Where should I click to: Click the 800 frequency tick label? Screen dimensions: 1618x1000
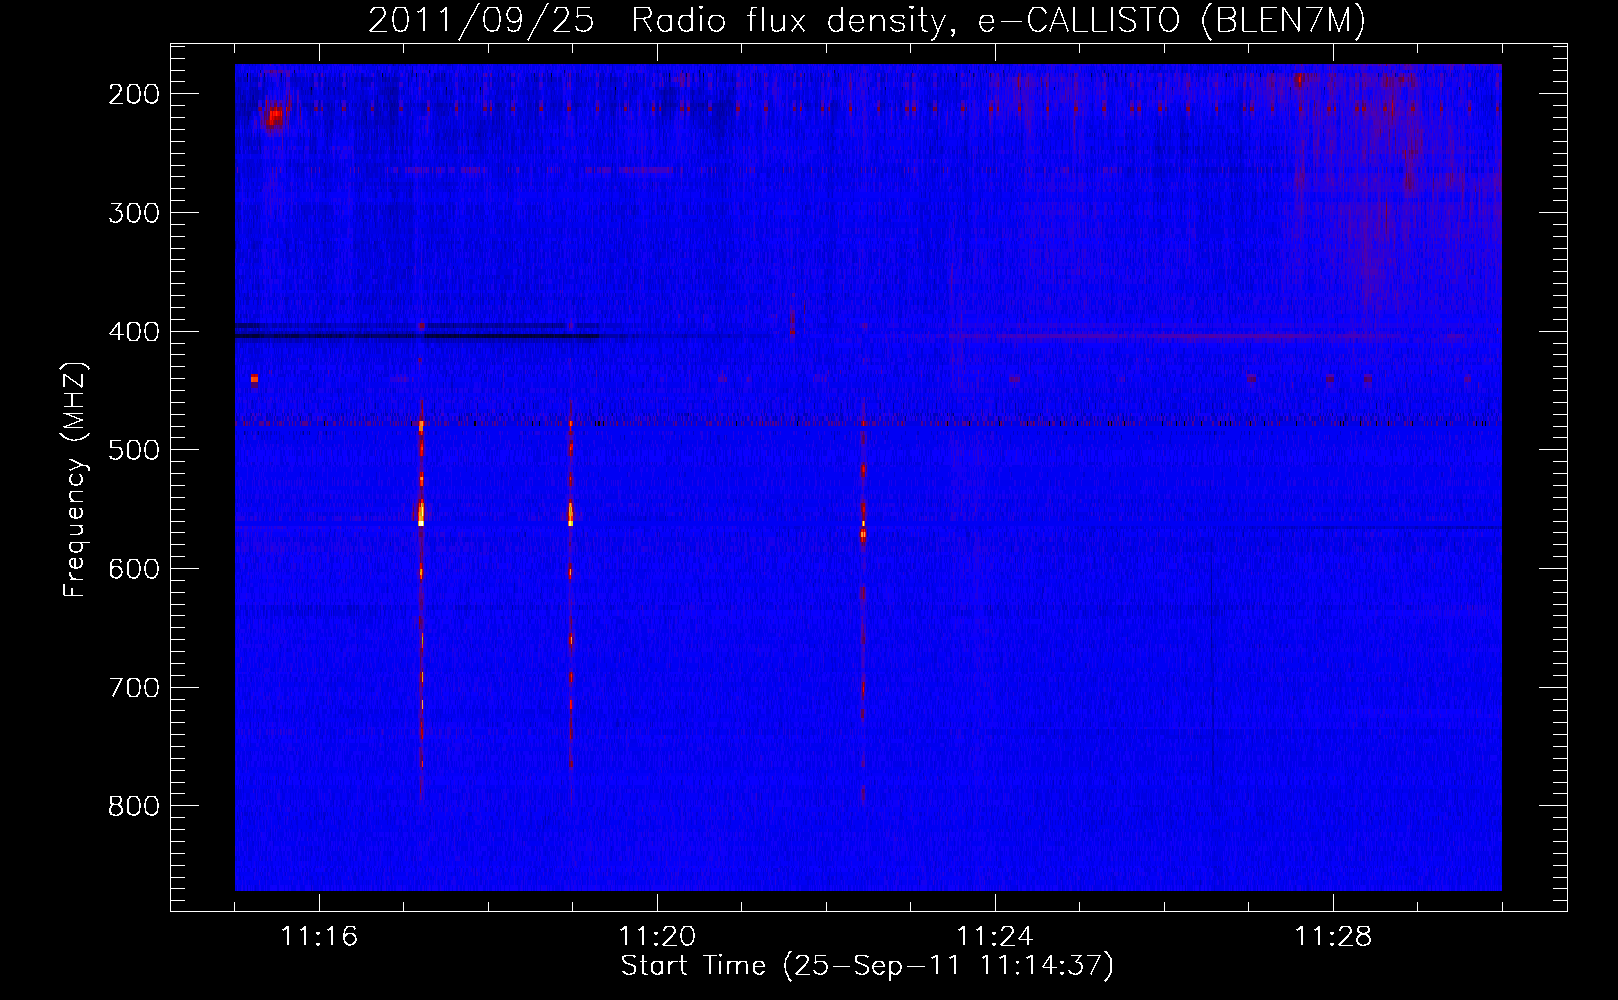[x=133, y=806]
